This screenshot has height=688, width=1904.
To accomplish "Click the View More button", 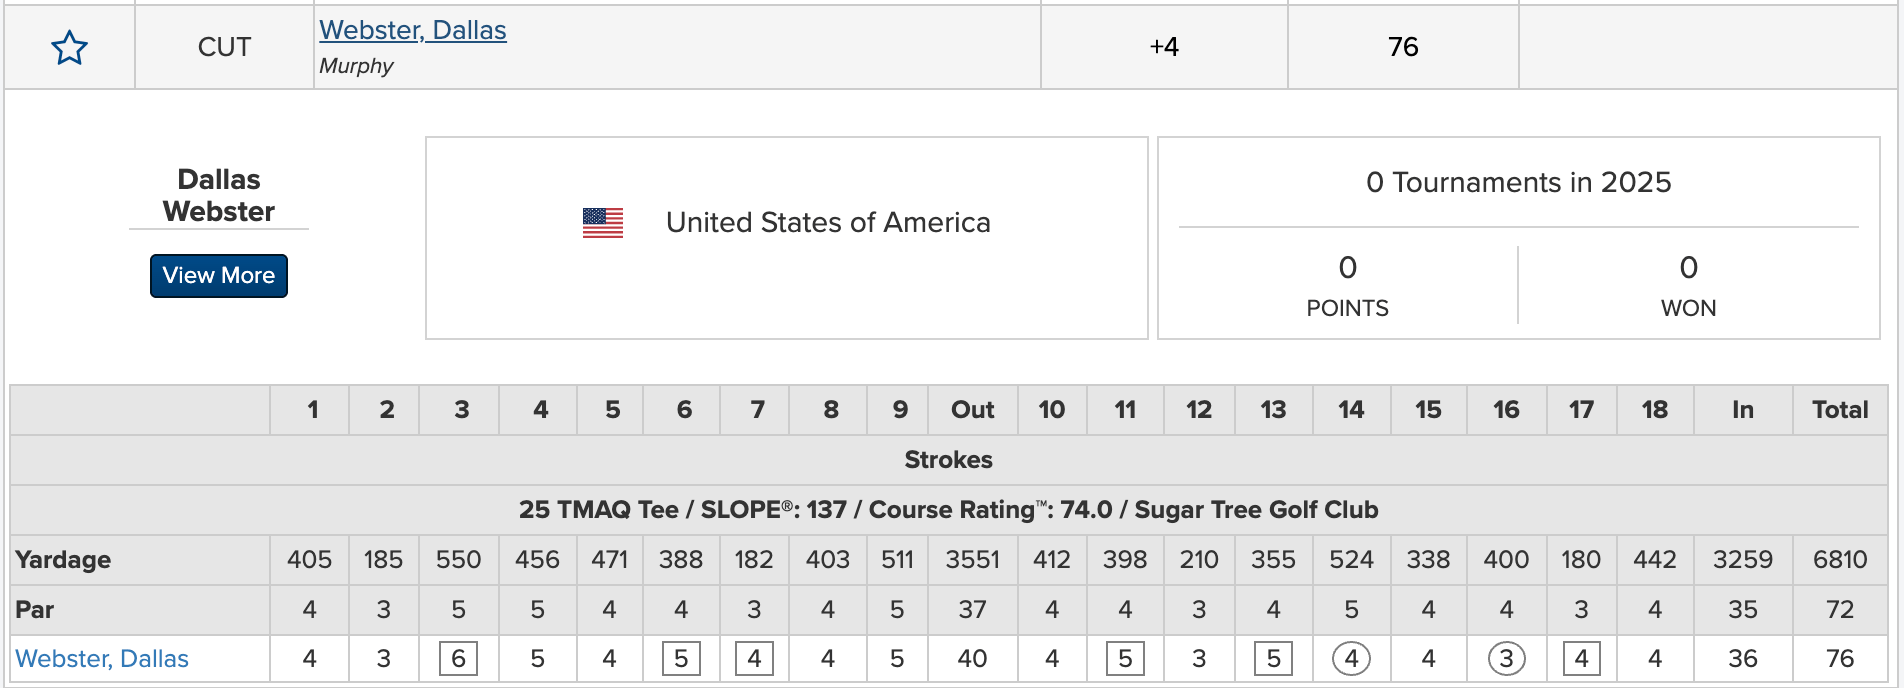I will pyautogui.click(x=219, y=276).
